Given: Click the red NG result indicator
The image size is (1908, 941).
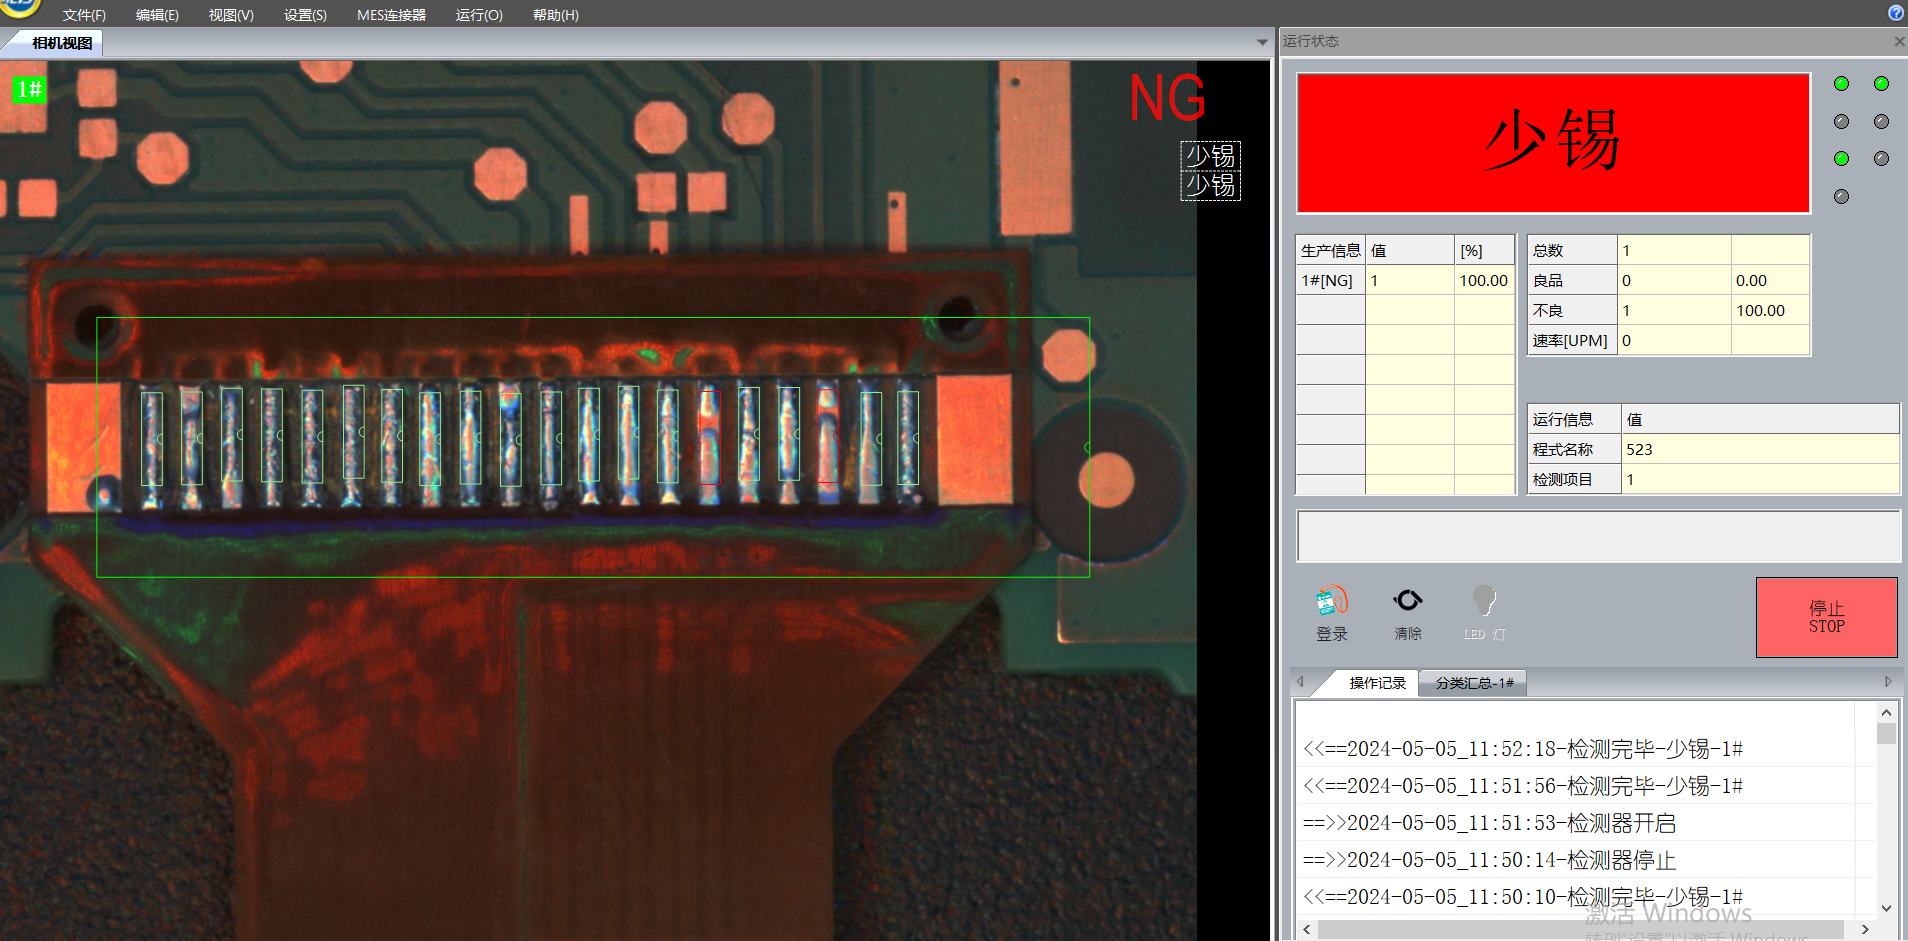Looking at the screenshot, I should point(1166,98).
